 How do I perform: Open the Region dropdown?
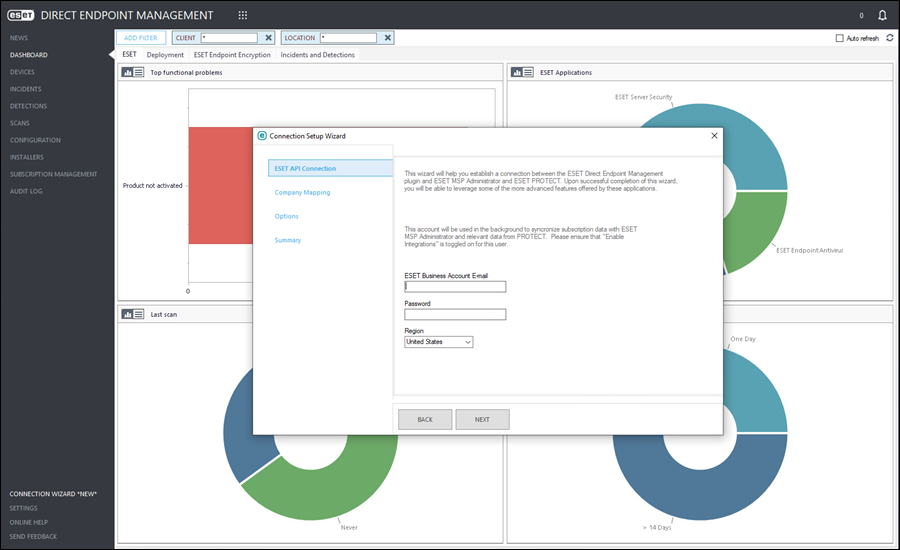[439, 342]
